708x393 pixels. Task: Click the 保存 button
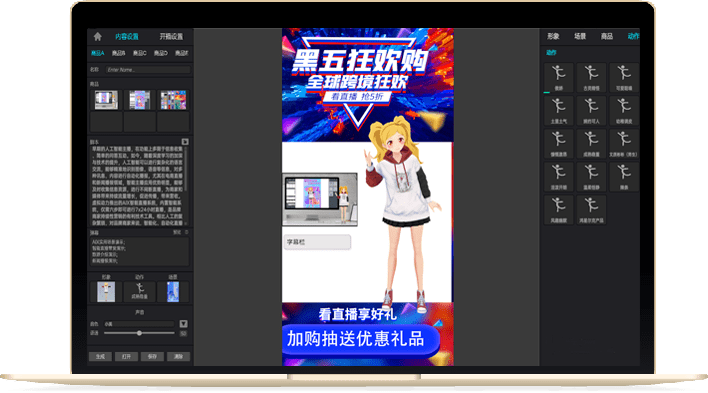click(152, 356)
